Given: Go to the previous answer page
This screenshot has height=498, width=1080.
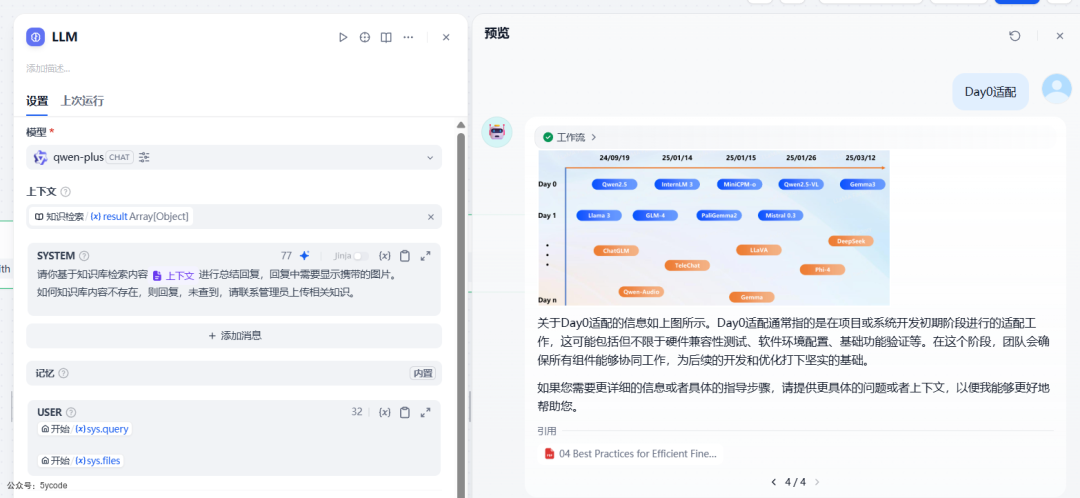Looking at the screenshot, I should click(773, 482).
